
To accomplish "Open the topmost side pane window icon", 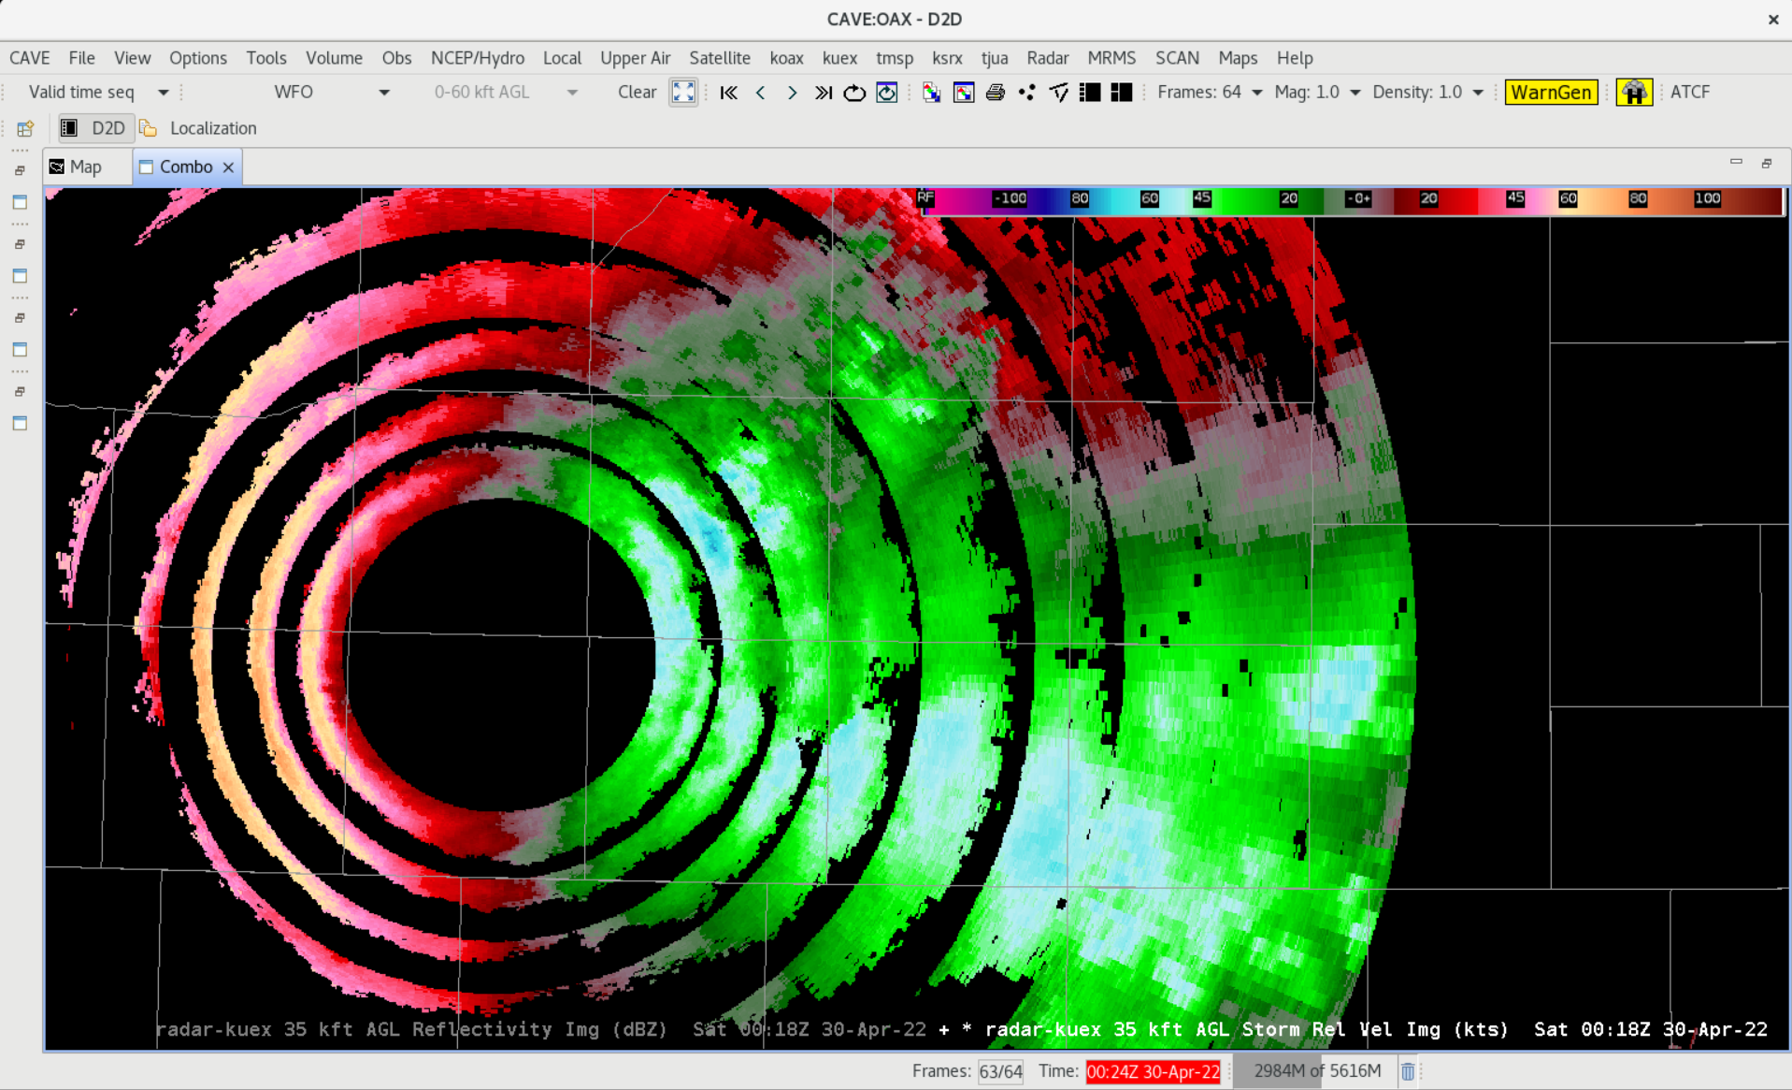I will click(19, 202).
